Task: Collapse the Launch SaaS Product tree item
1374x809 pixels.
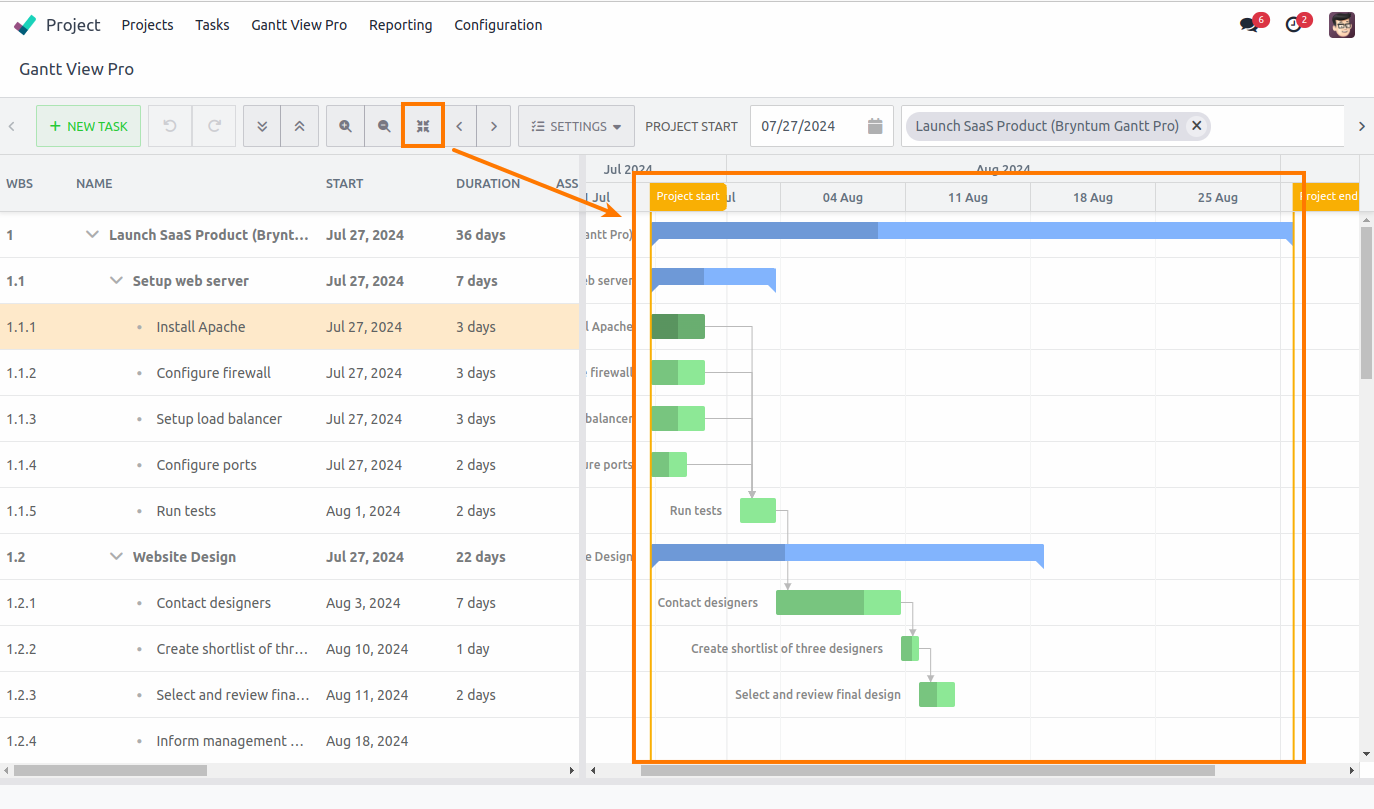Action: (x=92, y=234)
